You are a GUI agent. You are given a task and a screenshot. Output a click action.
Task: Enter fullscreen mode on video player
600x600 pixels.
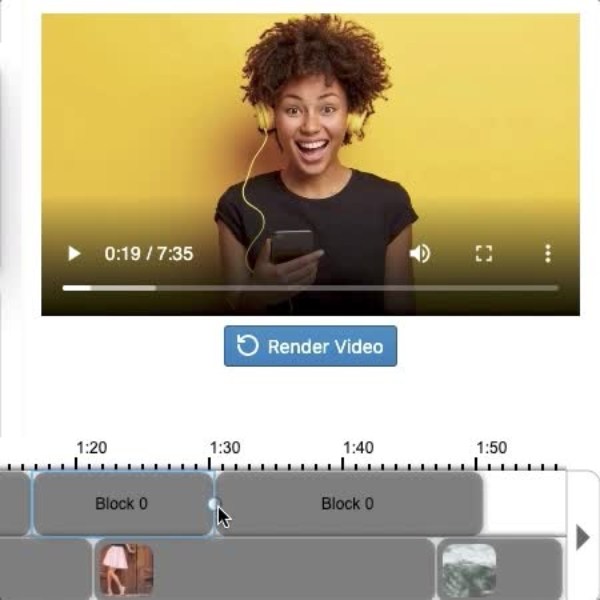[x=484, y=253]
